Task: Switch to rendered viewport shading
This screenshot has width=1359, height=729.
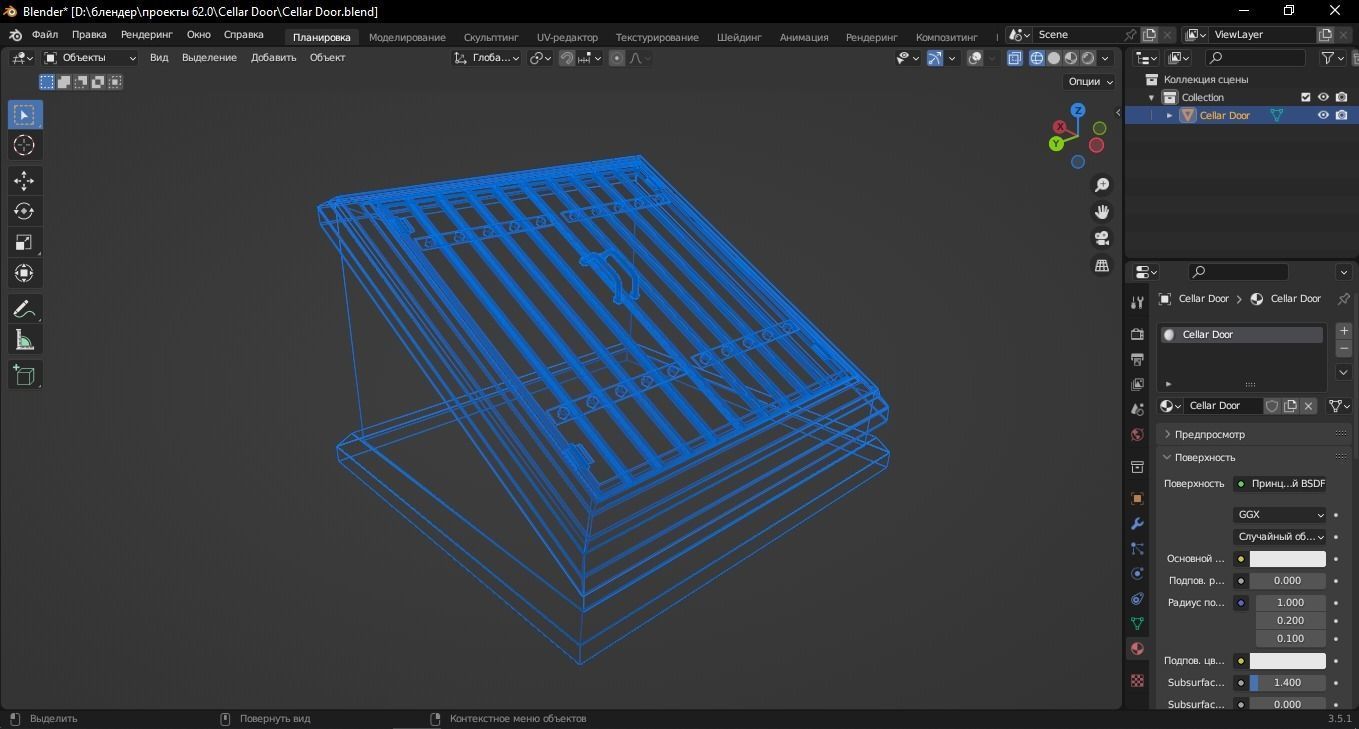Action: (x=1087, y=58)
